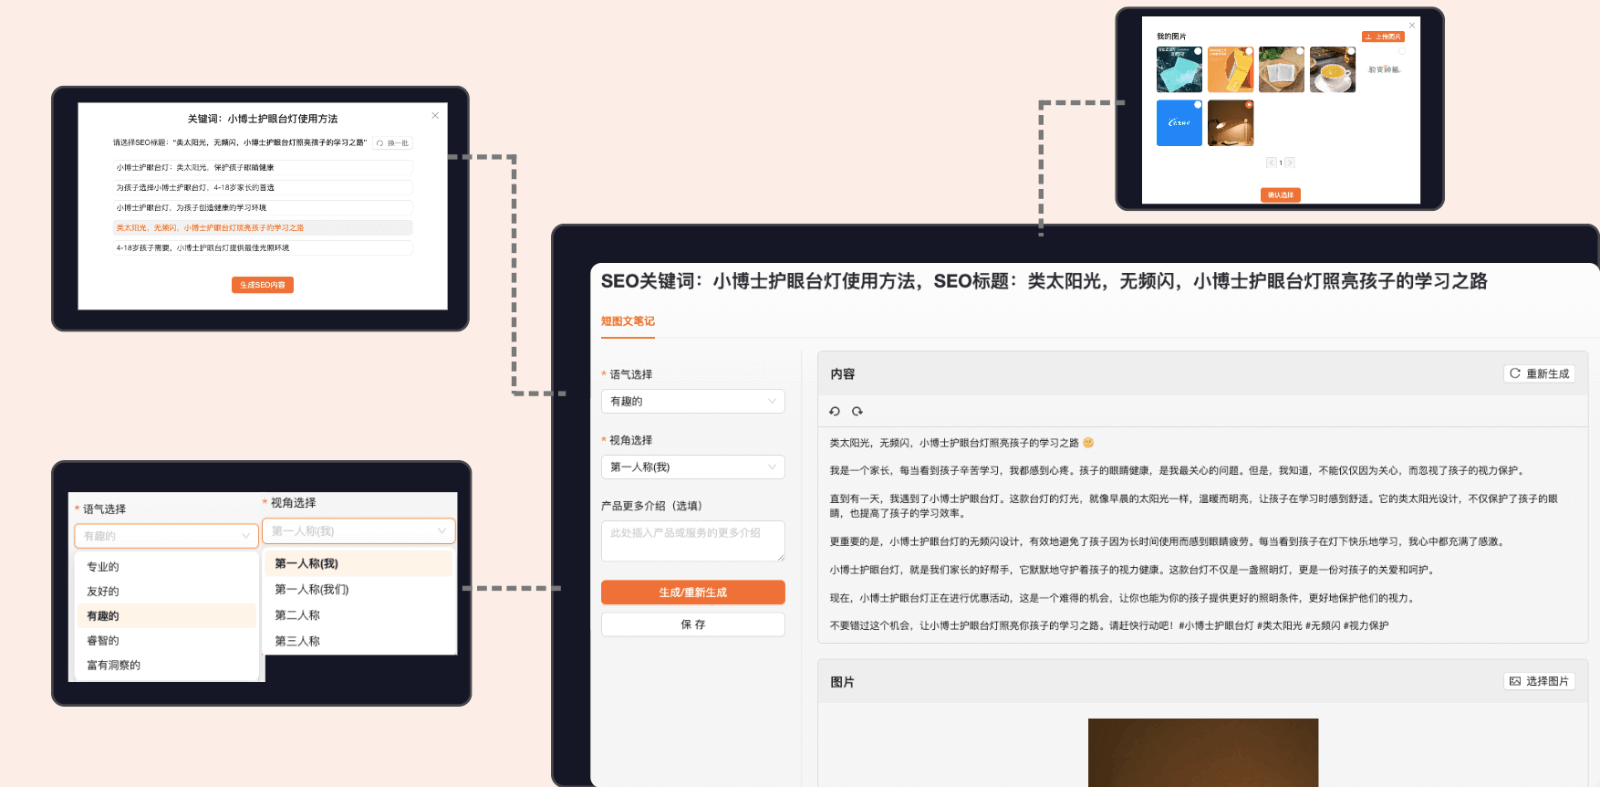Open the 视角选择 dropdown showing 第一人称(我)

click(693, 467)
